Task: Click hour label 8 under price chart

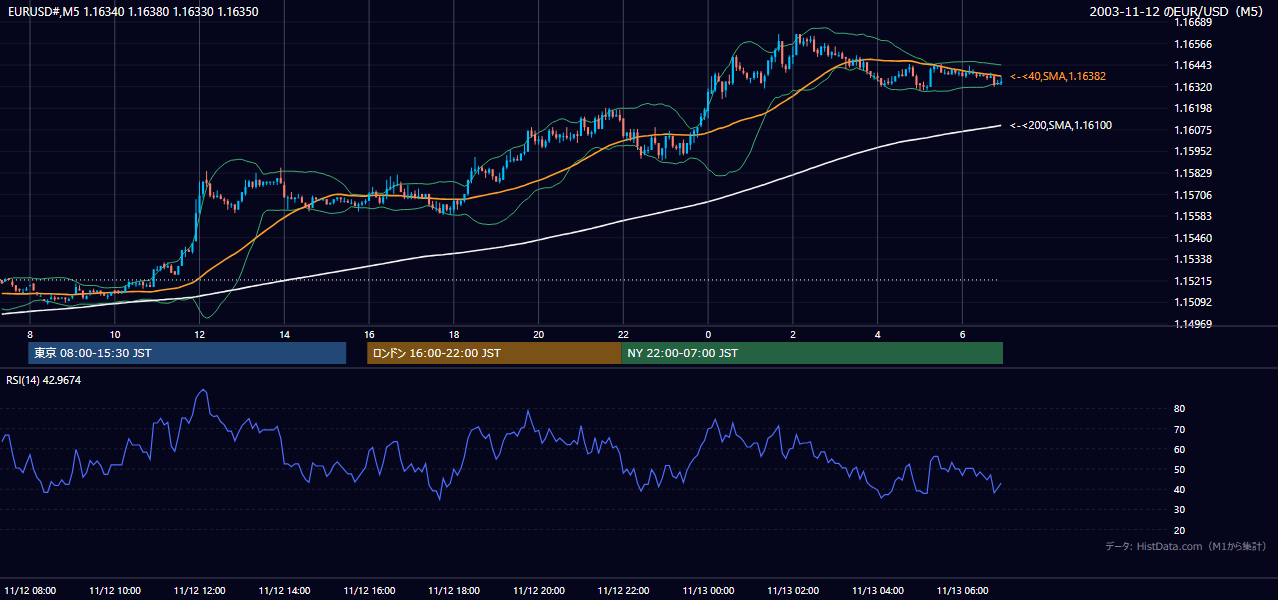Action: (x=30, y=334)
